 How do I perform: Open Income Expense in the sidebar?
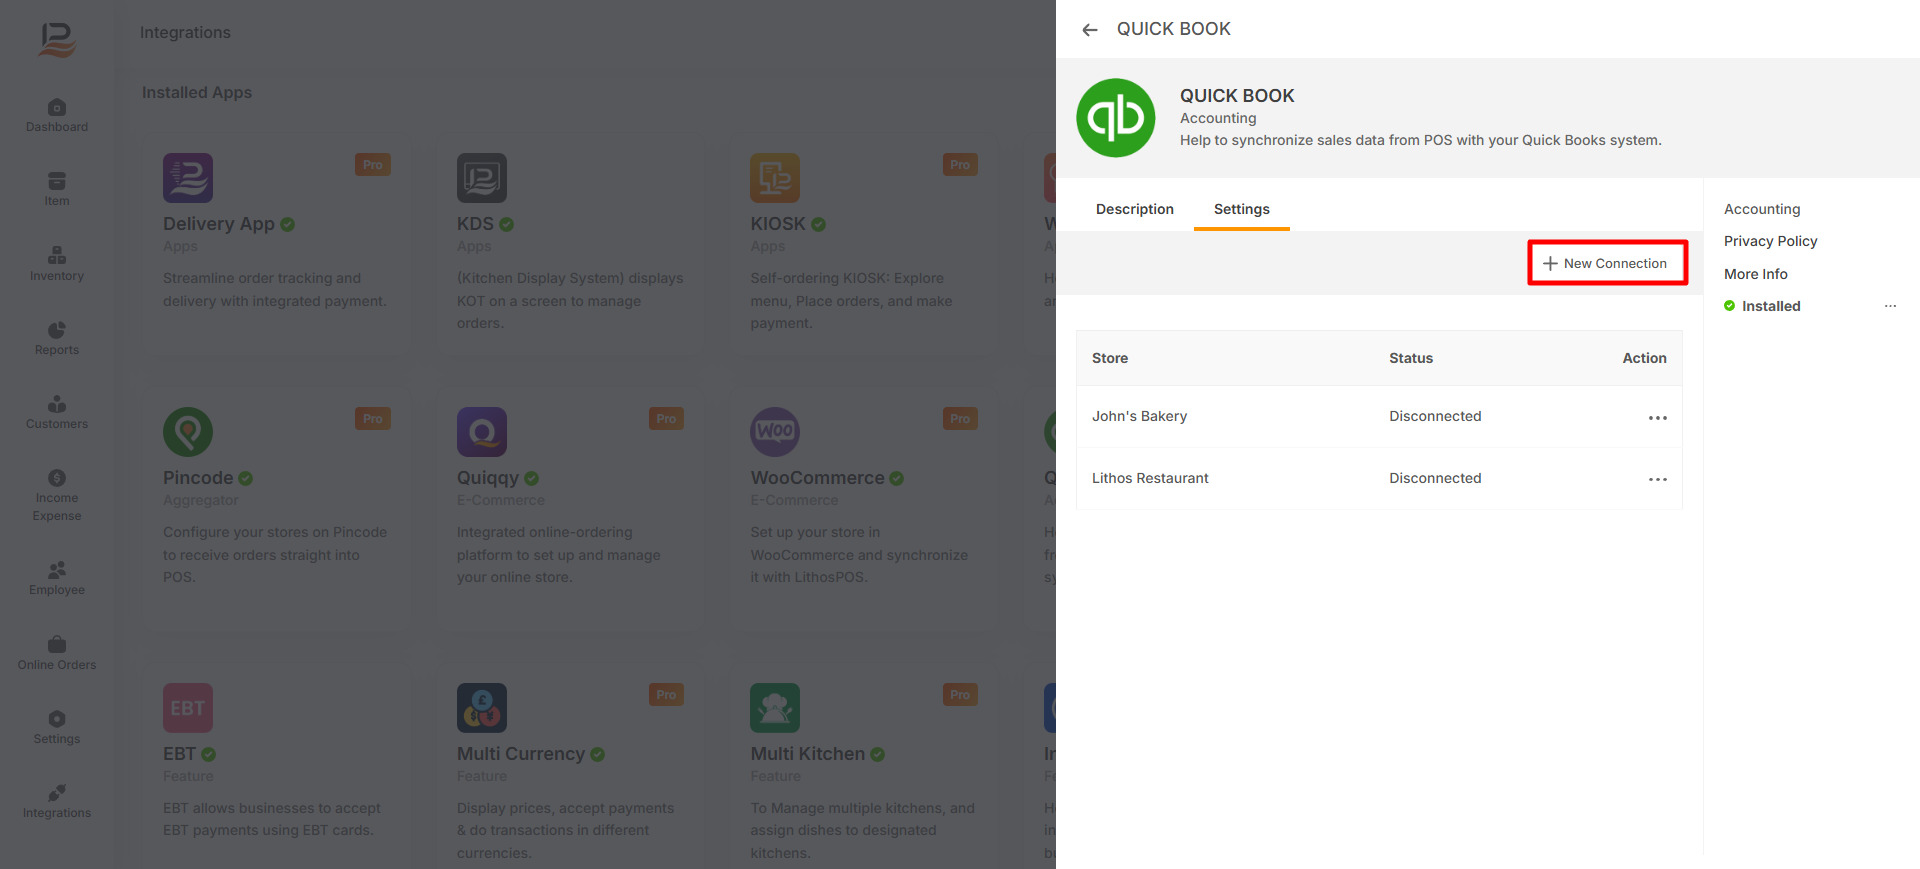[x=57, y=496]
